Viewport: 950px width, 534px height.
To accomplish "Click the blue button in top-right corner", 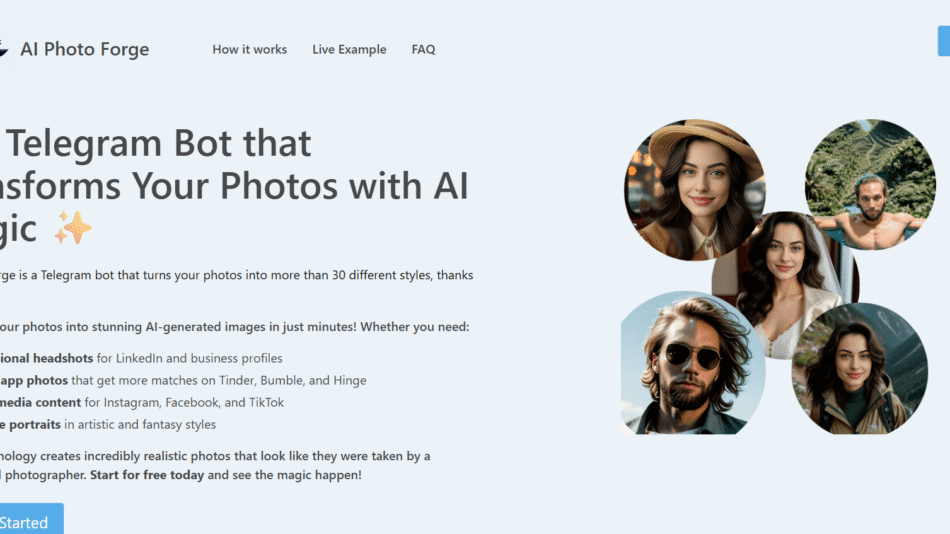I will (944, 41).
